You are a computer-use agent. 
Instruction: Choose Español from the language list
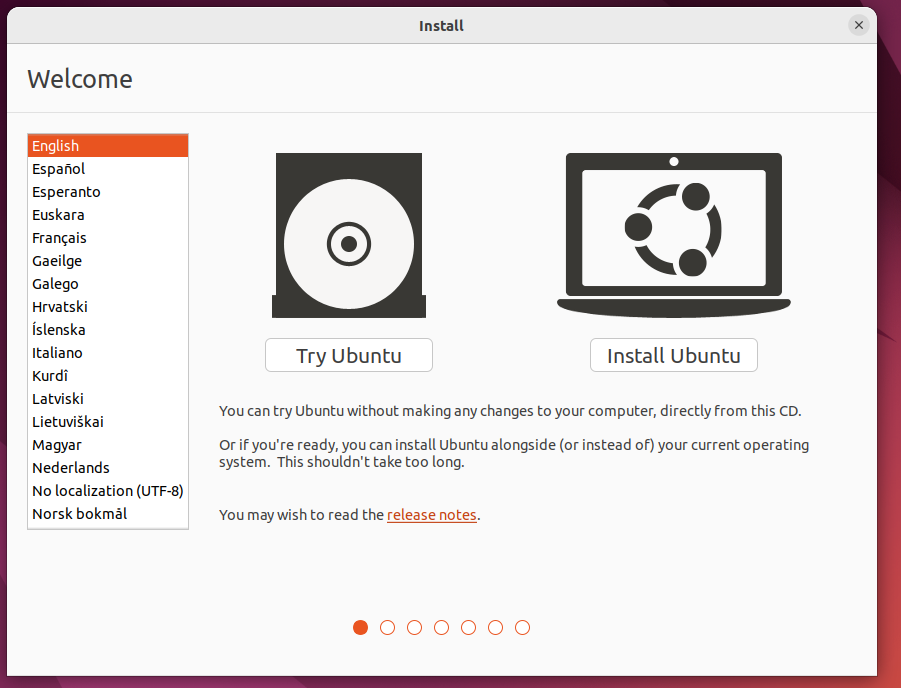tap(58, 169)
